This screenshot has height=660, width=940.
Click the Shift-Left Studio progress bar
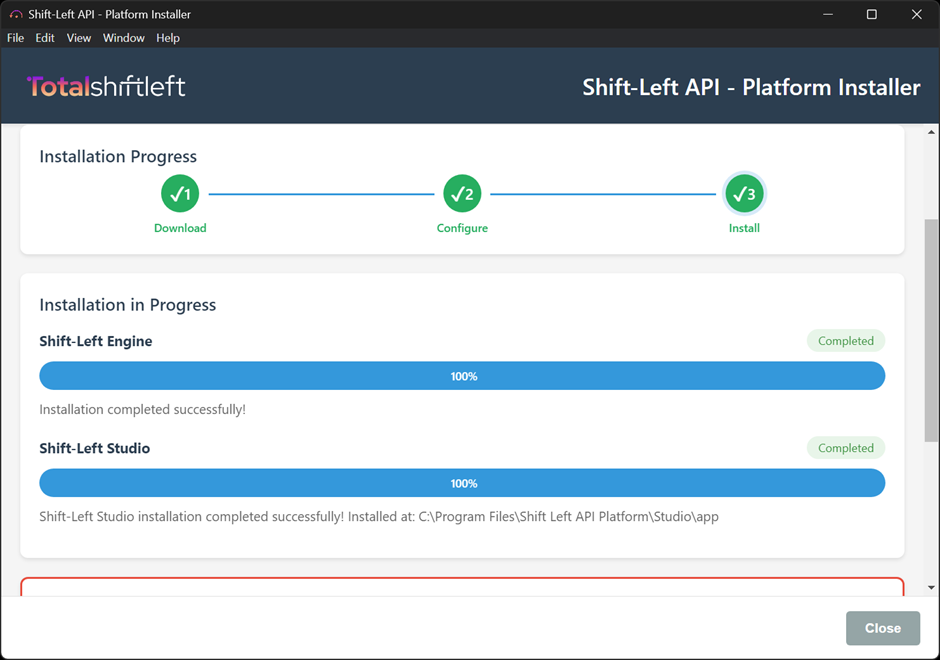(x=462, y=483)
